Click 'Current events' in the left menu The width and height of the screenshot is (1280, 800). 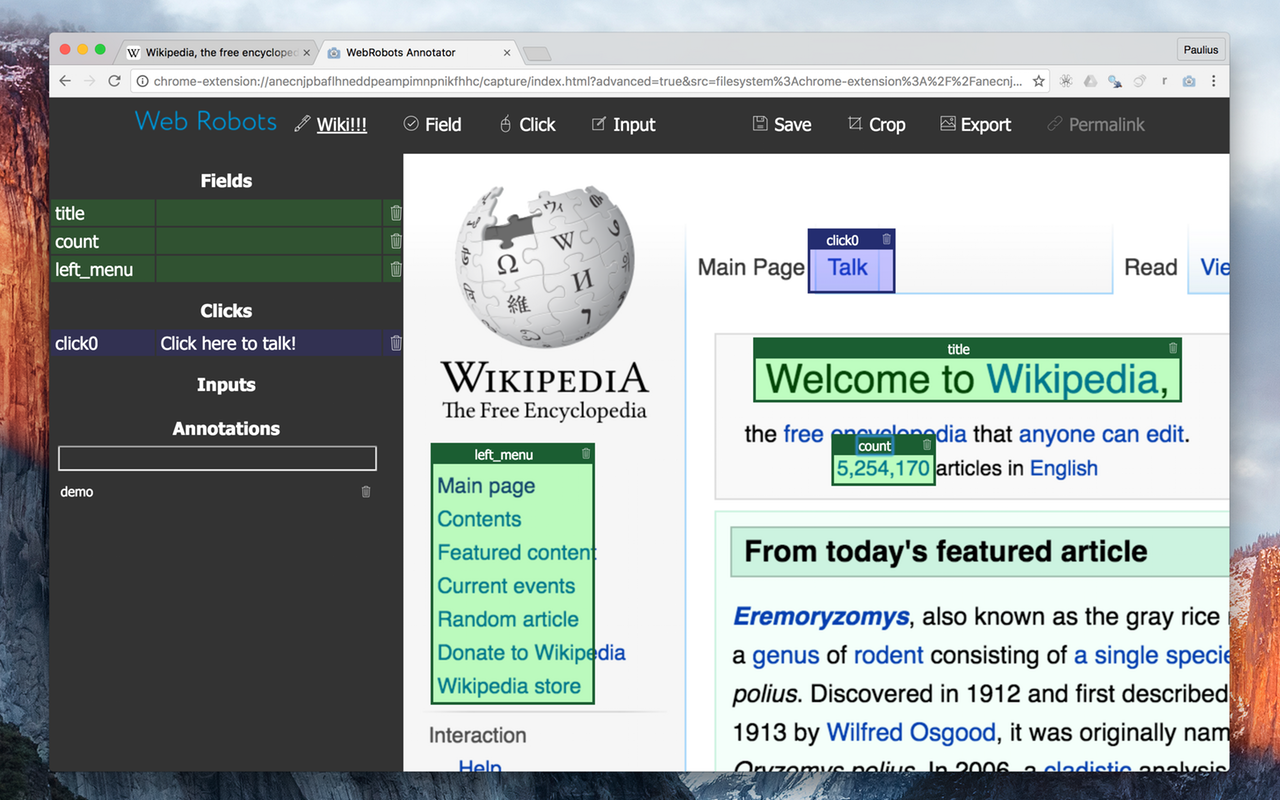(x=506, y=586)
